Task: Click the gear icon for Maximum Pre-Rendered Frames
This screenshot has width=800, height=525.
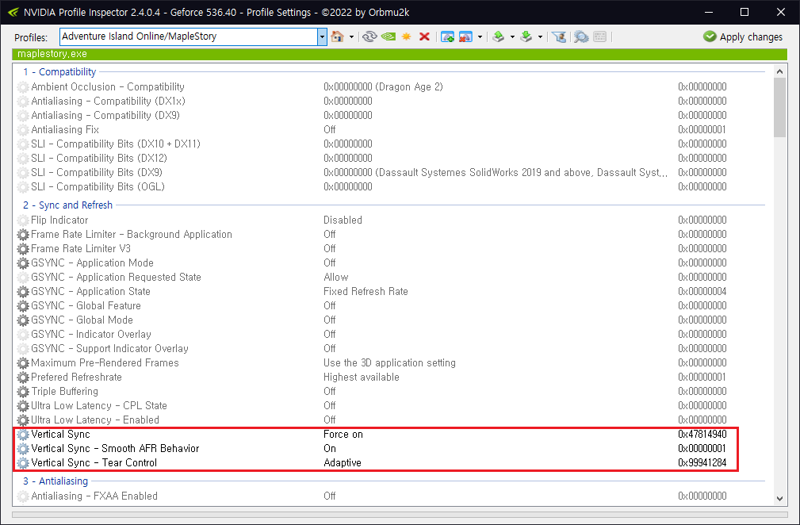Action: (x=23, y=363)
